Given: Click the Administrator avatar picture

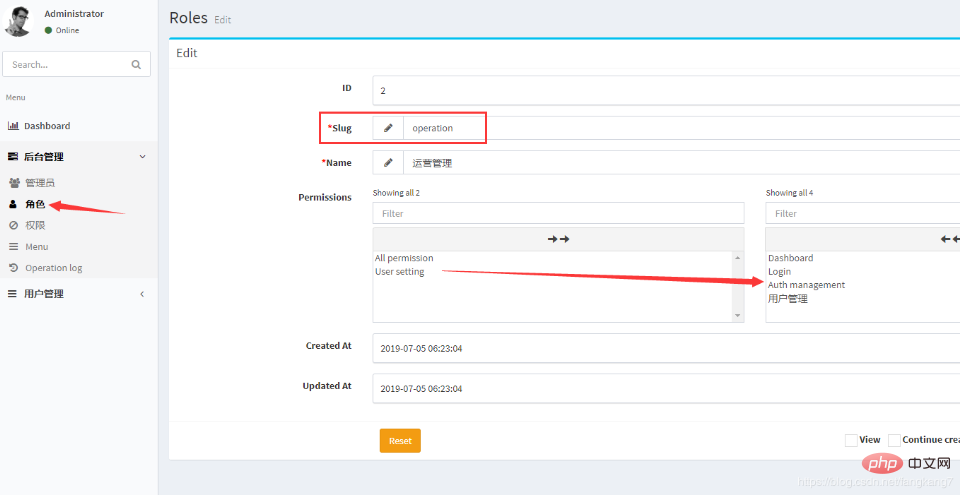Looking at the screenshot, I should 19,21.
